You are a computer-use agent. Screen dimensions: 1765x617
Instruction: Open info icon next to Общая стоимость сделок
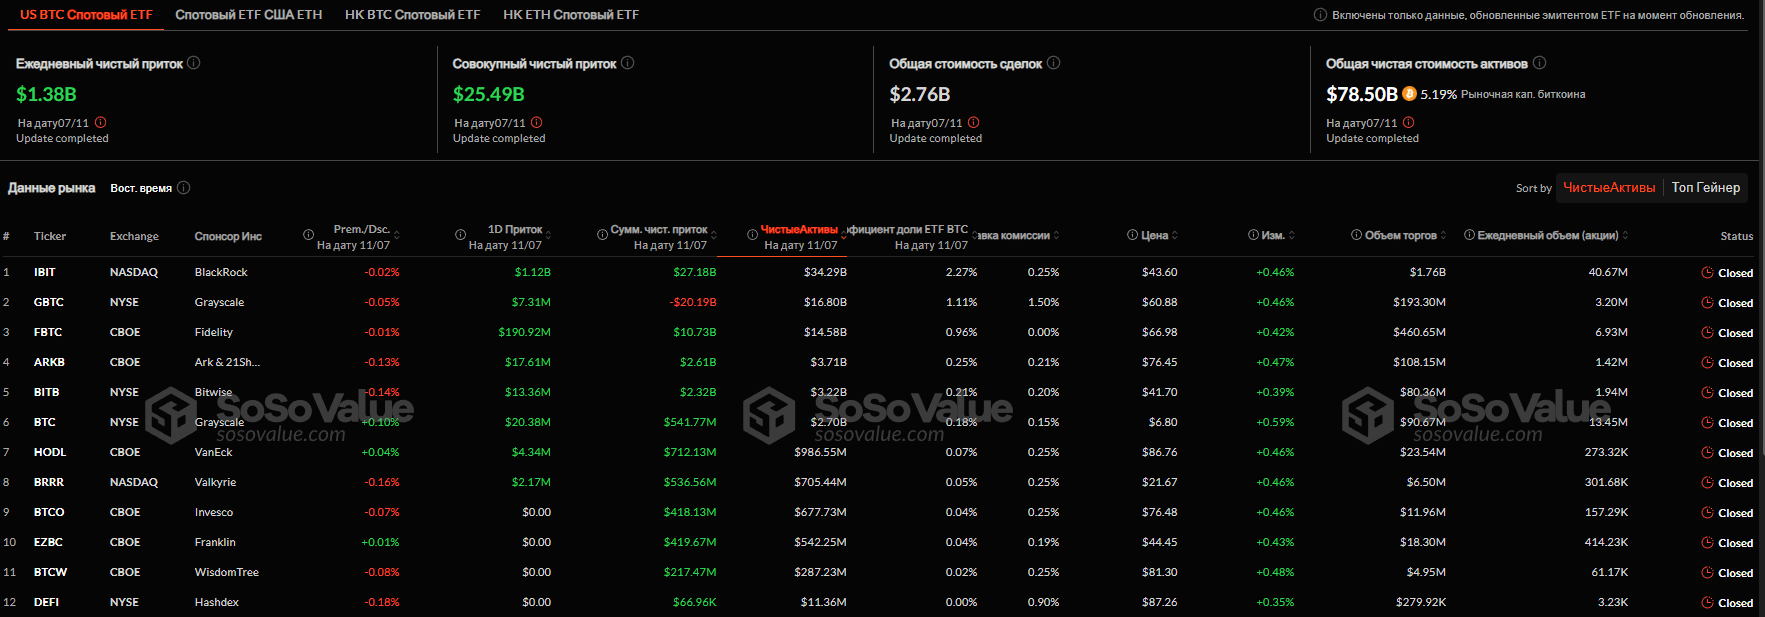1054,63
